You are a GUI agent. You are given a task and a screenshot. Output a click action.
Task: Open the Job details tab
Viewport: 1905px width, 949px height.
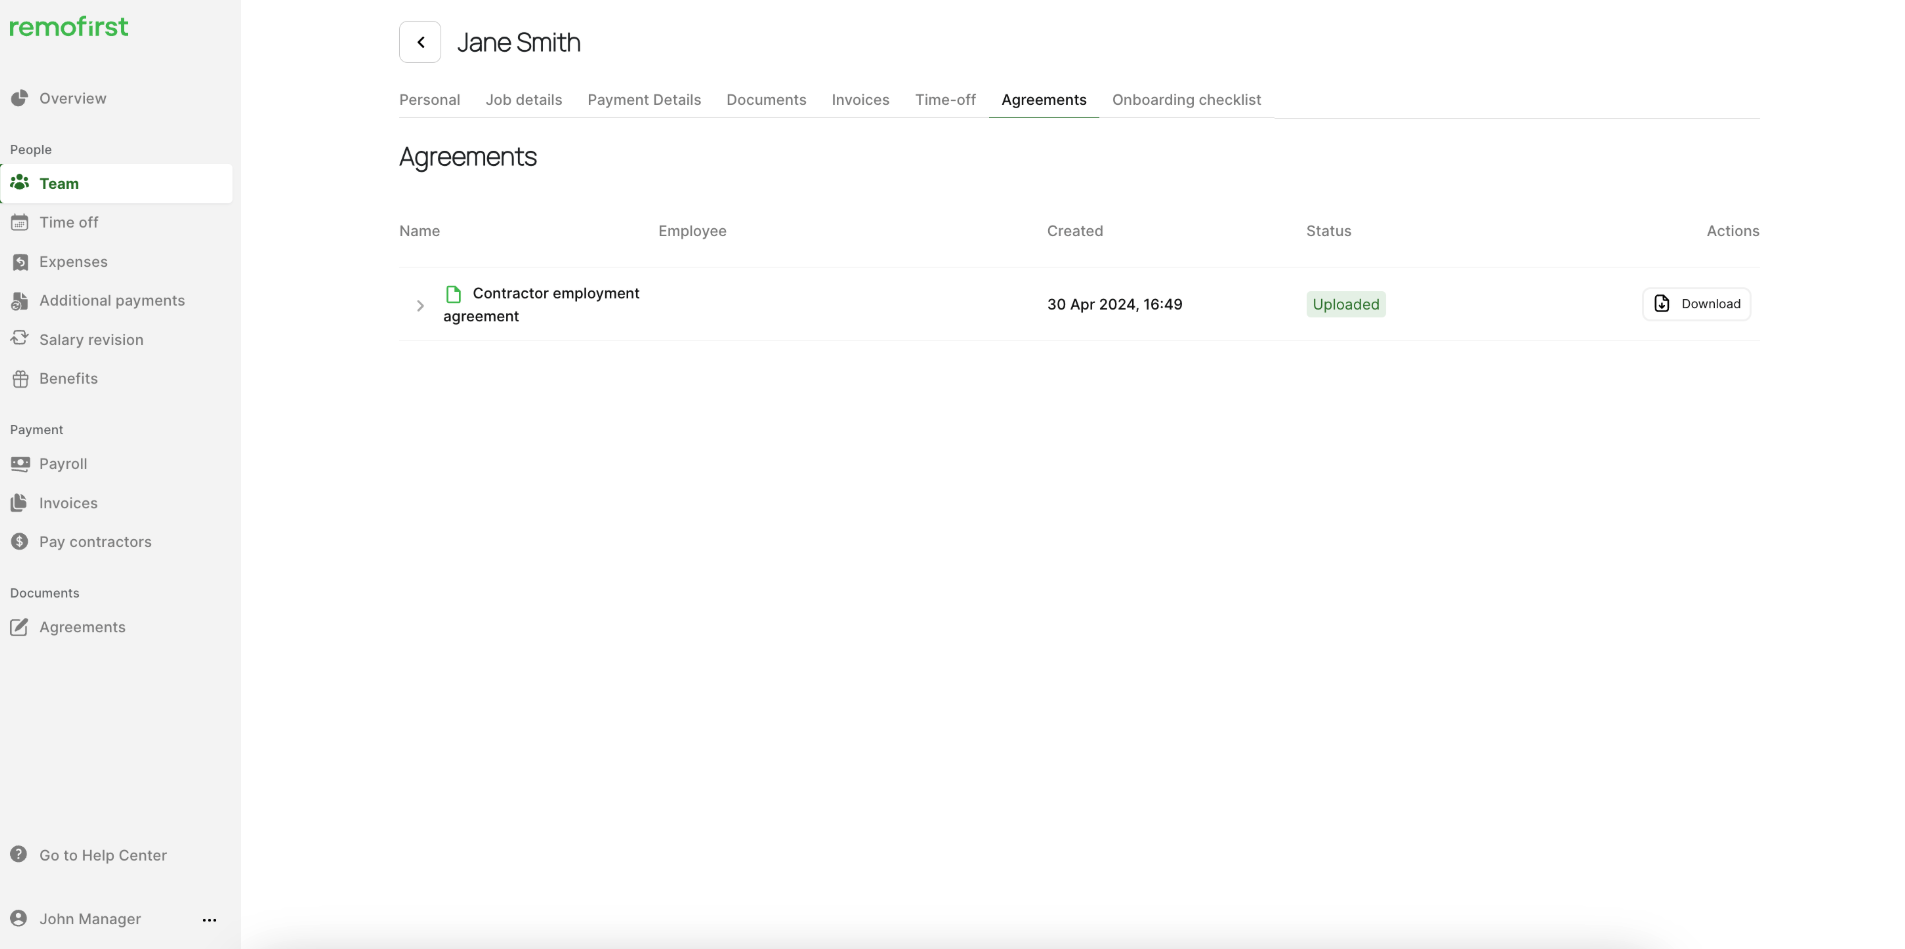(x=524, y=100)
